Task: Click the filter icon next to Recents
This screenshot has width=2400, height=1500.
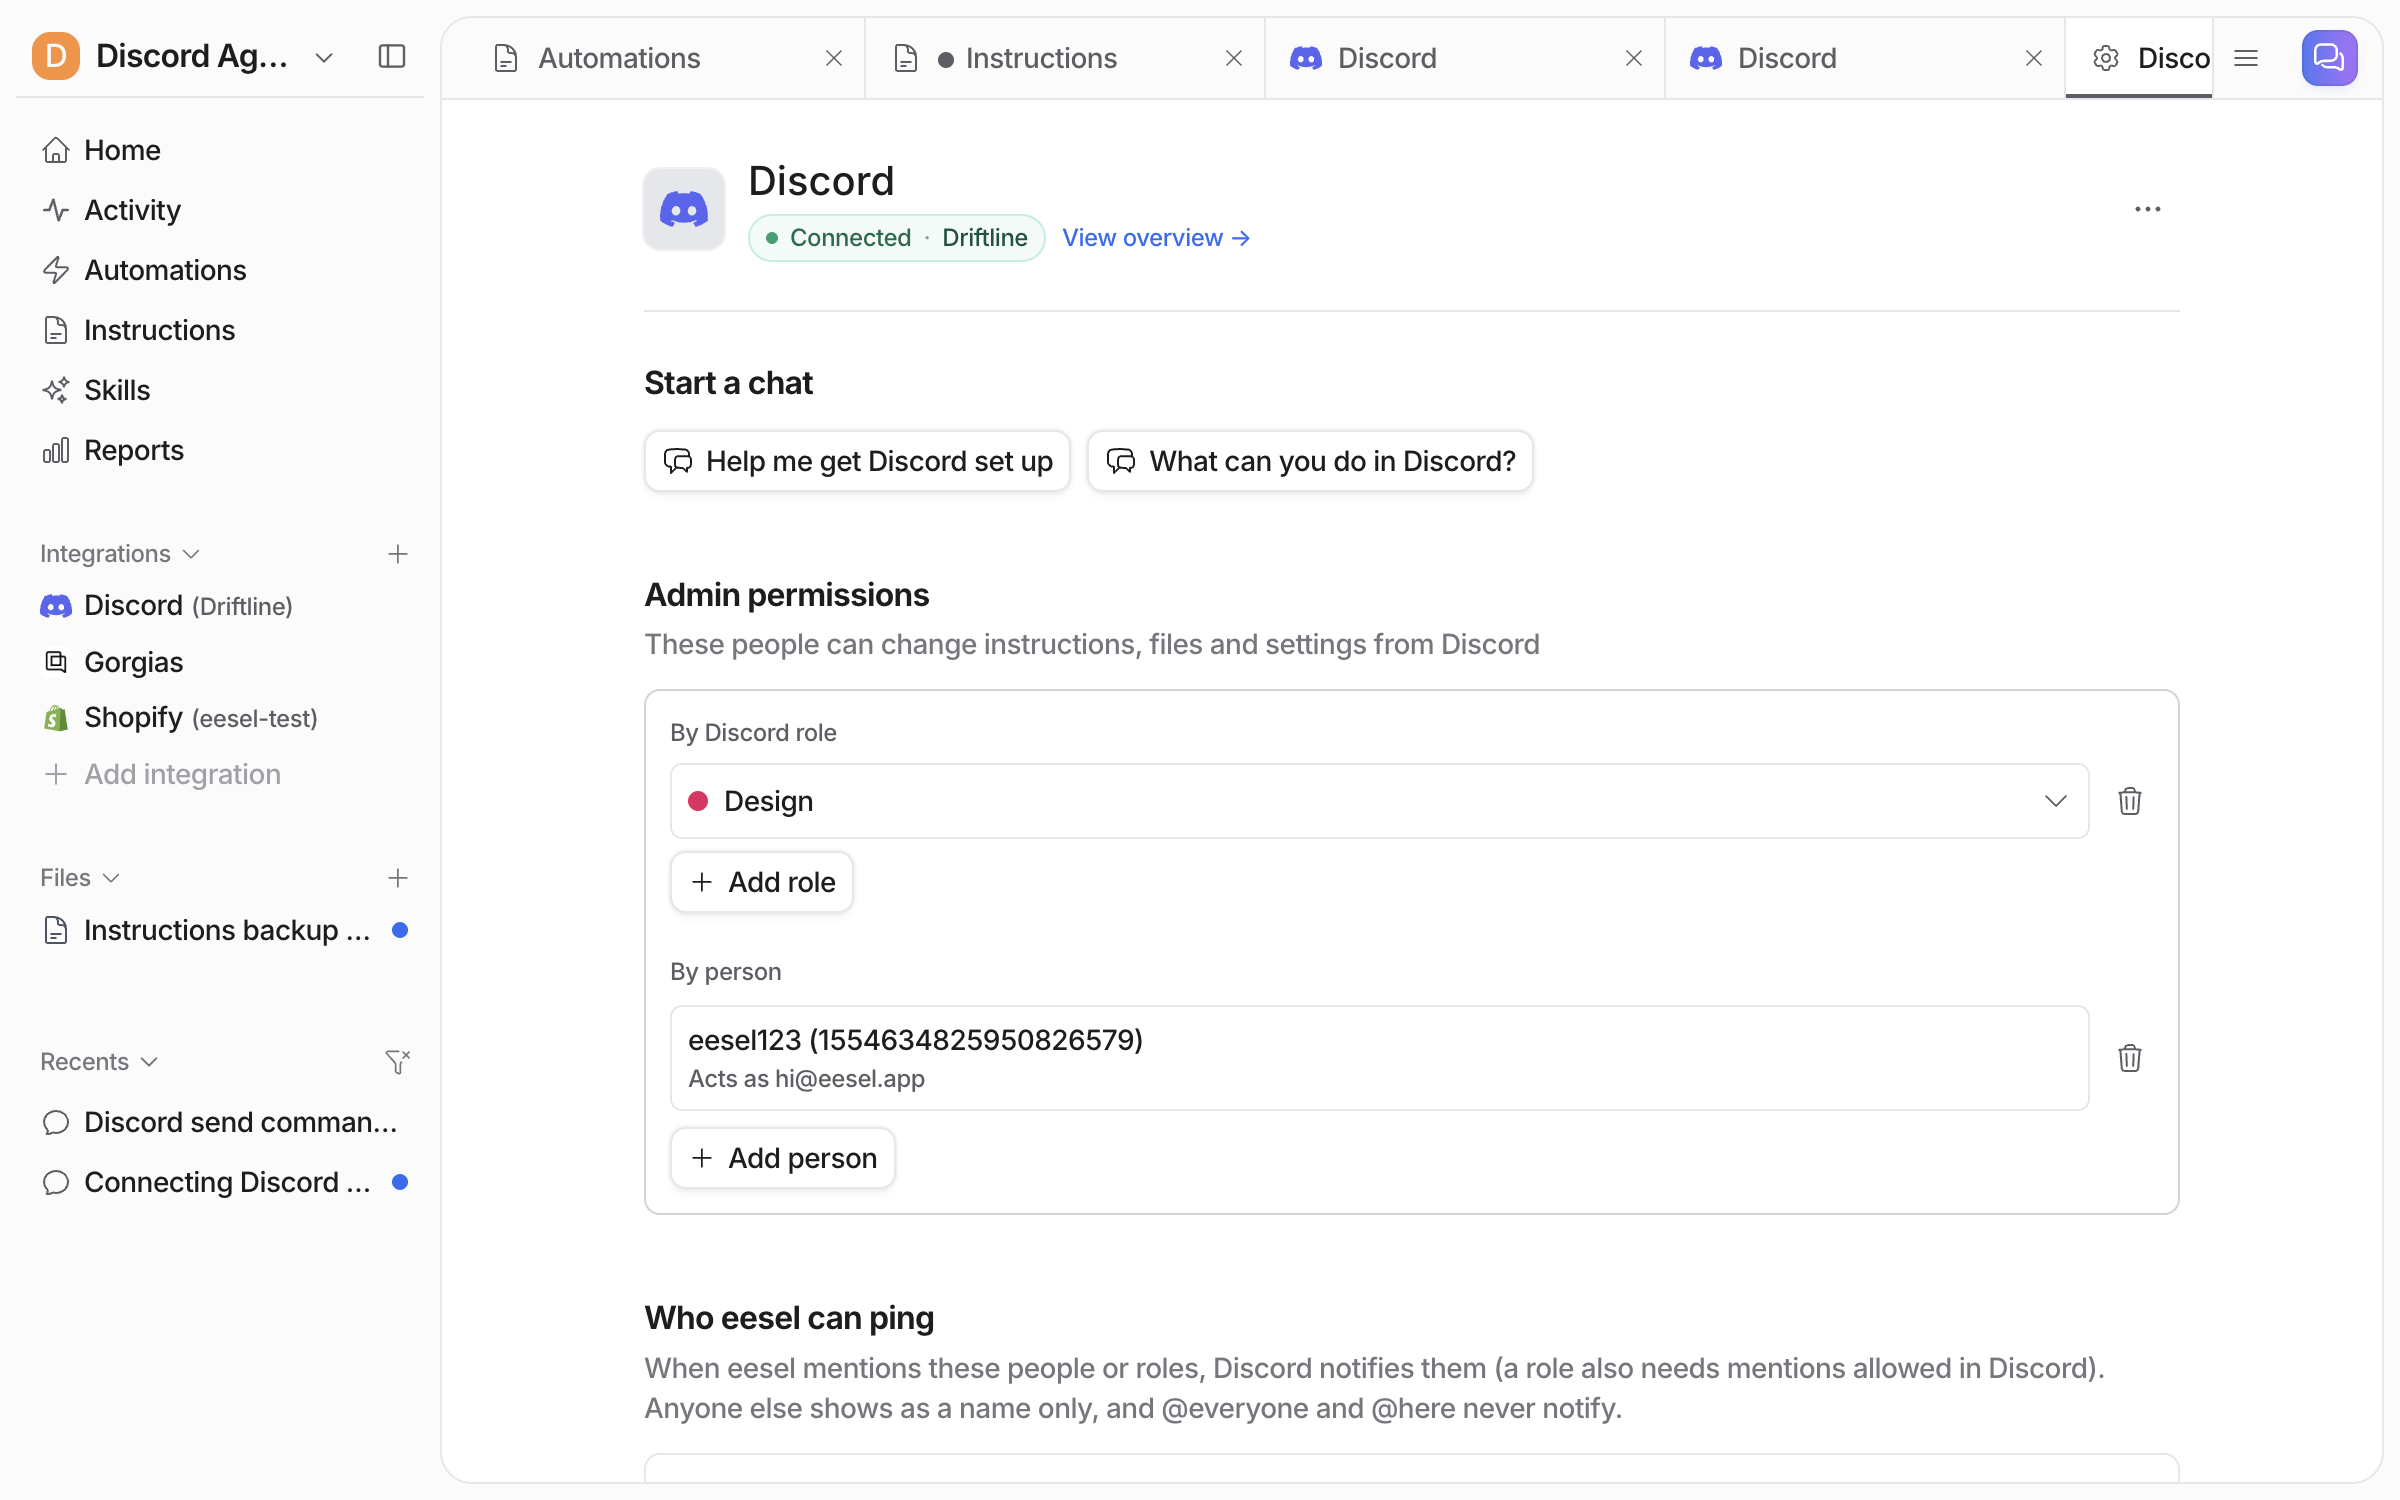Action: click(x=398, y=1061)
